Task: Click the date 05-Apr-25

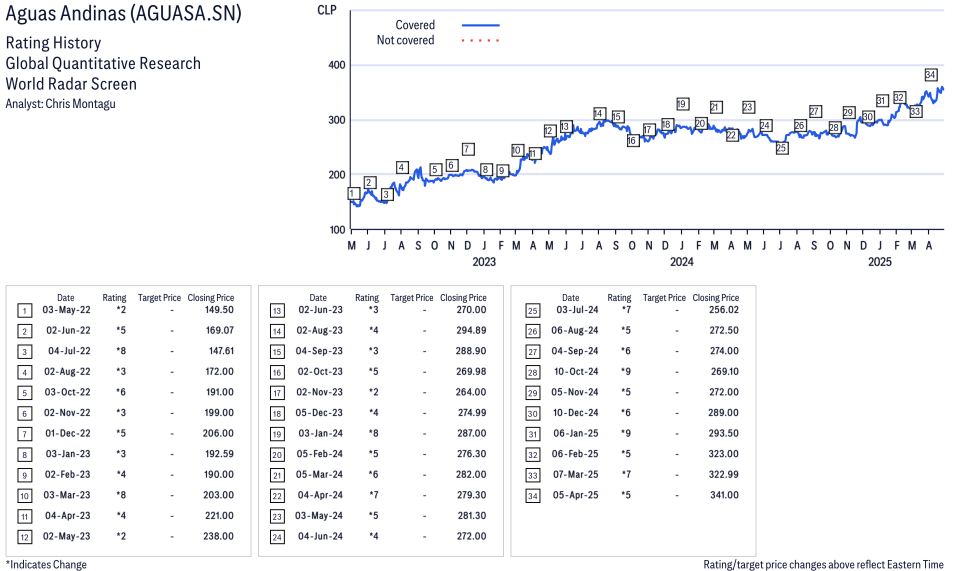Action: click(x=576, y=496)
